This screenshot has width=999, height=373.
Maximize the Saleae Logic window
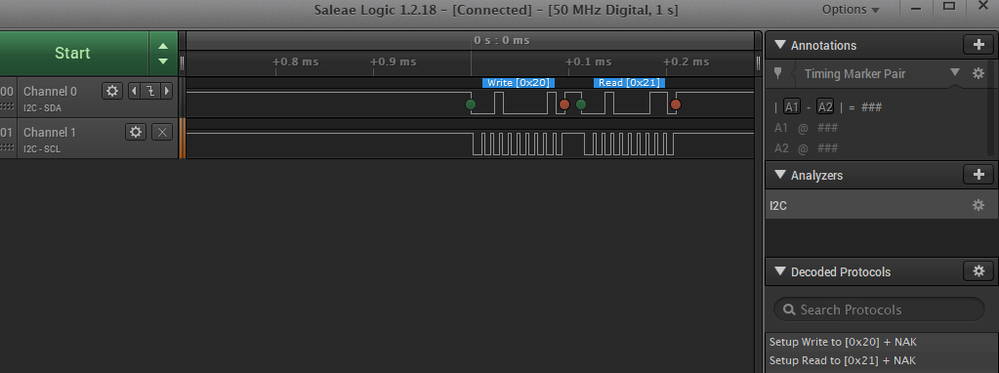click(949, 7)
